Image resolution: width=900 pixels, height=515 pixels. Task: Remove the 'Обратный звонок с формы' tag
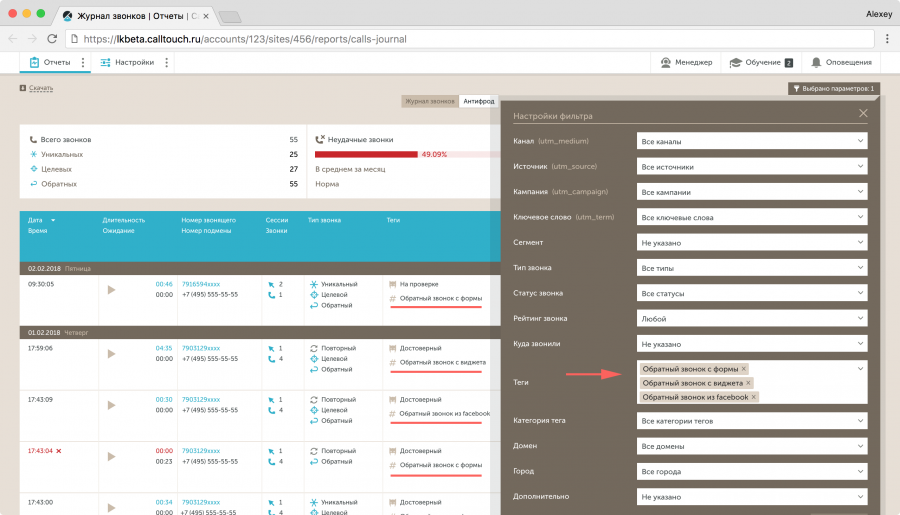click(x=744, y=369)
